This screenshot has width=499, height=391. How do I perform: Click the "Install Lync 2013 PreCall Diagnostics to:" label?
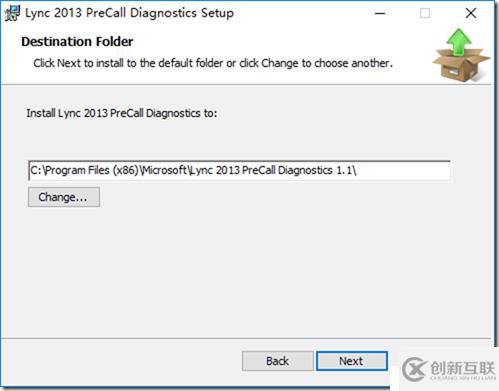pos(122,113)
